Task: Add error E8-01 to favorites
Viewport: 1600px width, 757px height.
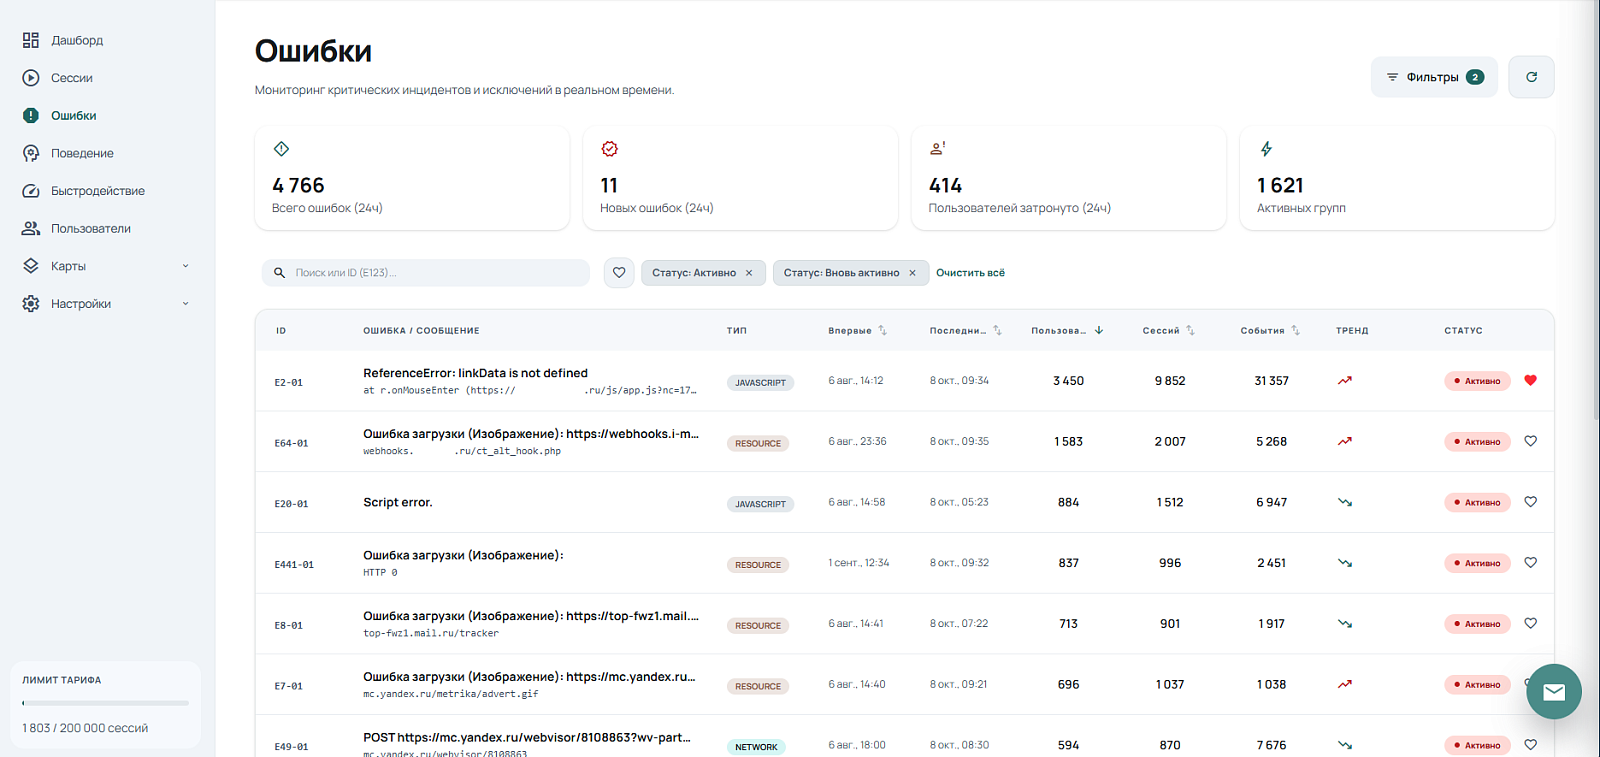Action: tap(1530, 623)
